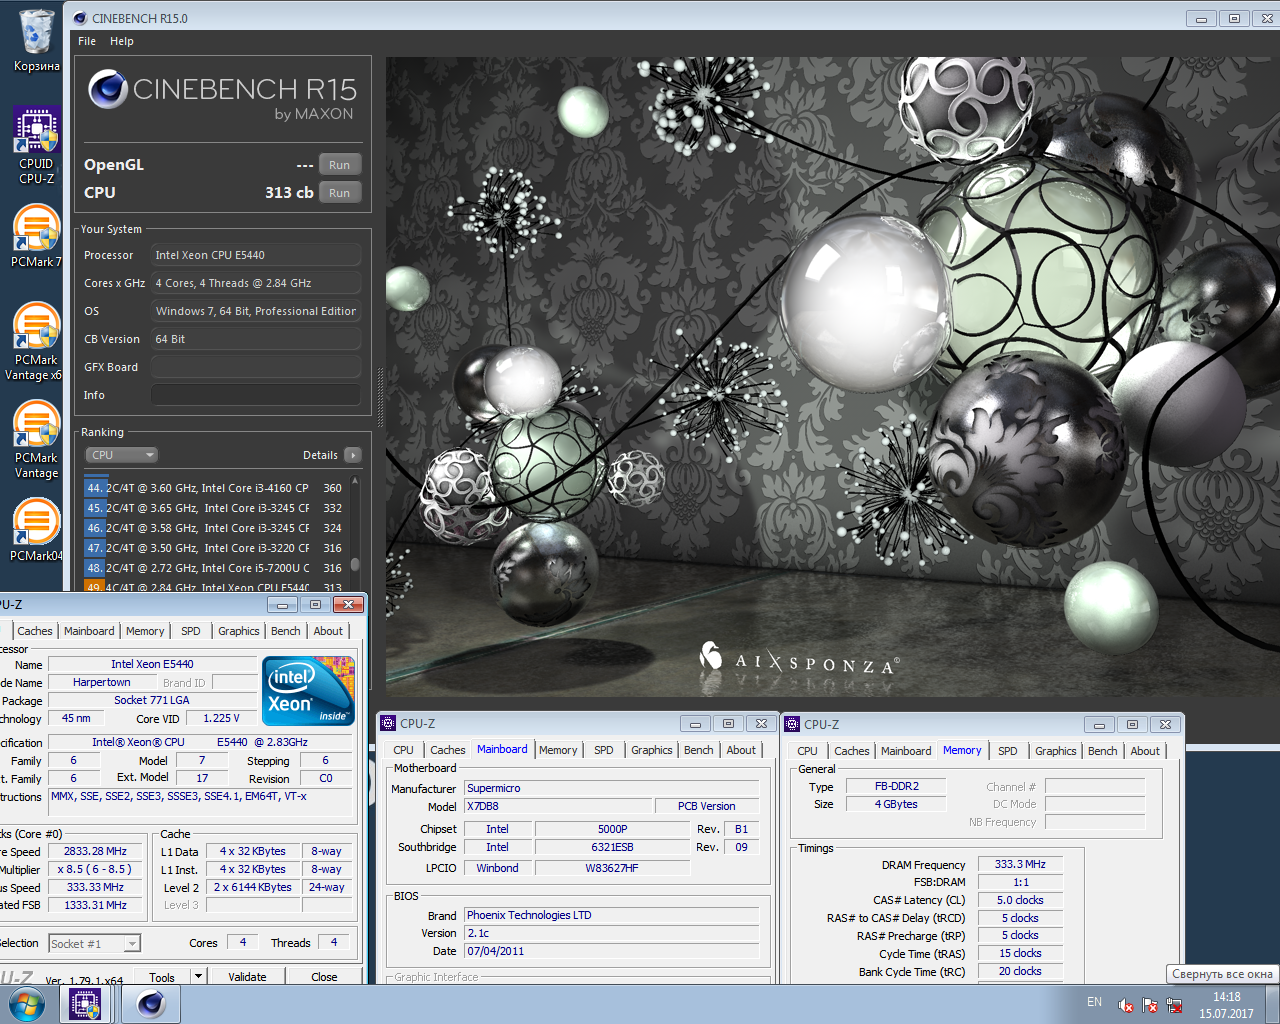Run the CPU benchmark
The image size is (1280, 1024).
tap(340, 193)
